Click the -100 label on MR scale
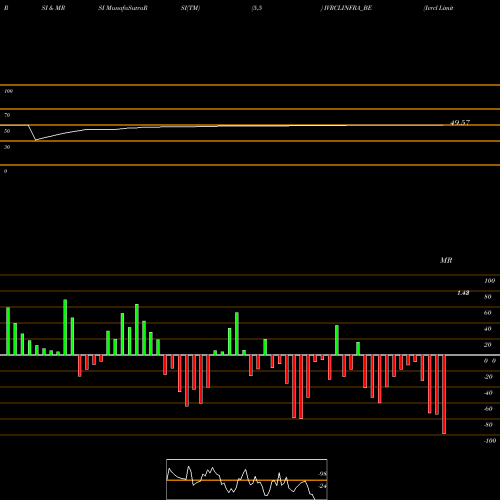500x500 pixels. coord(490,441)
